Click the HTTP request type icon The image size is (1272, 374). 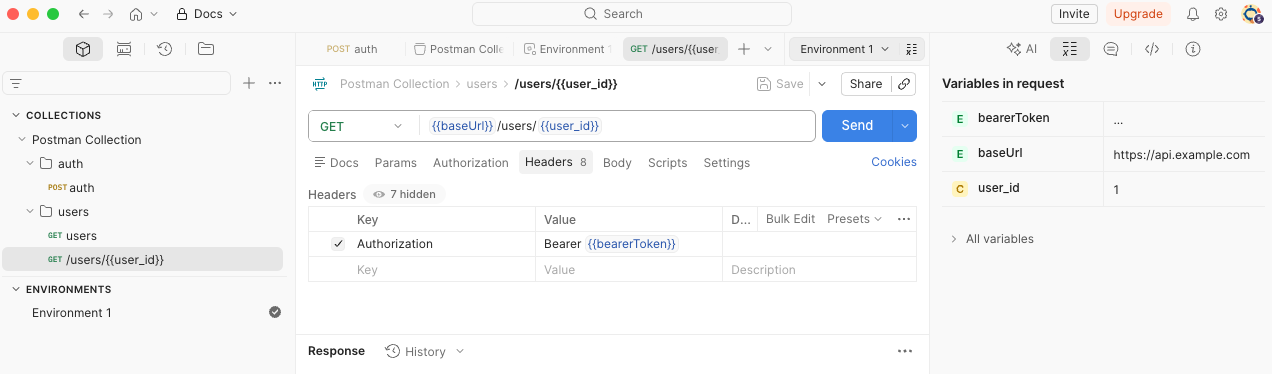pyautogui.click(x=320, y=84)
